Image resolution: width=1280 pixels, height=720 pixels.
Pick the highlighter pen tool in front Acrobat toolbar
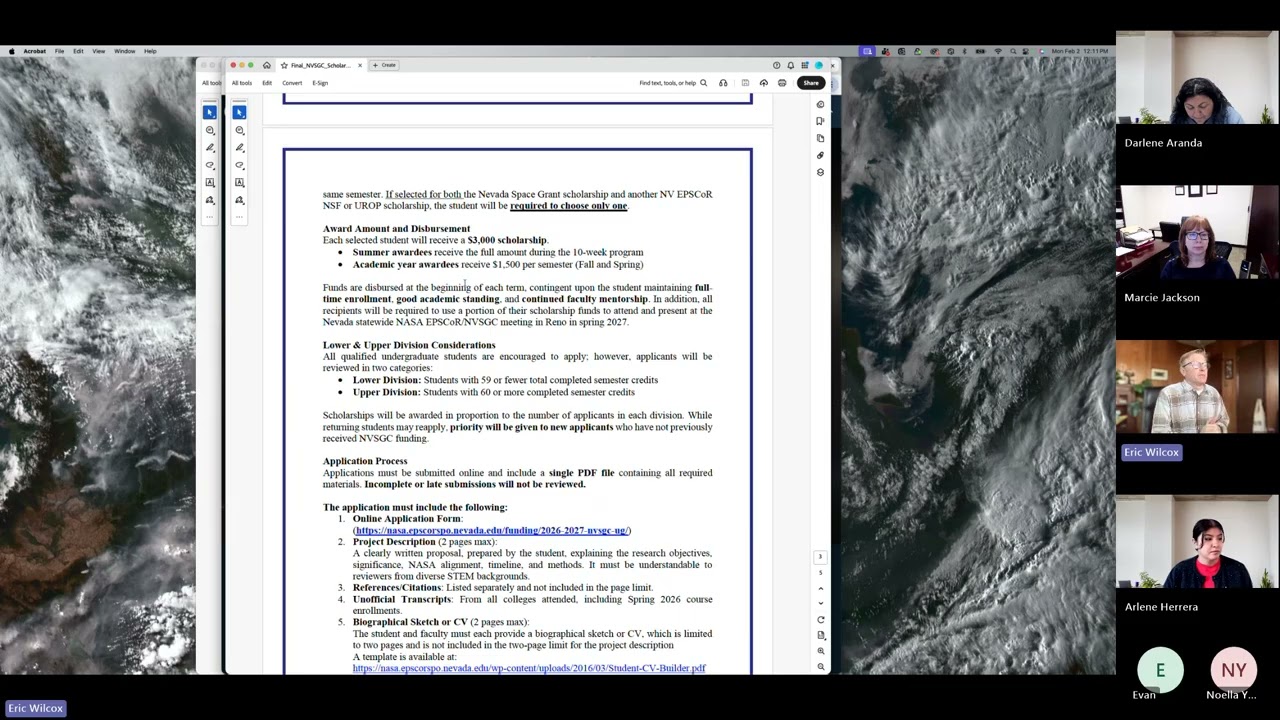(239, 148)
